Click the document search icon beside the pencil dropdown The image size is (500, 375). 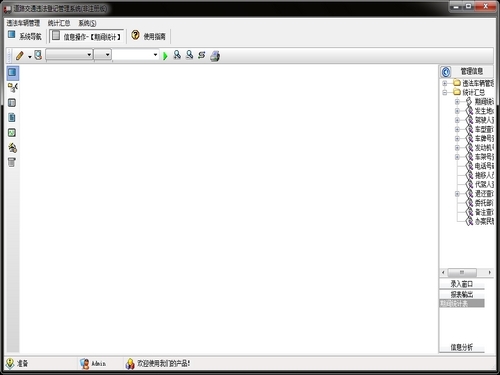[38, 55]
